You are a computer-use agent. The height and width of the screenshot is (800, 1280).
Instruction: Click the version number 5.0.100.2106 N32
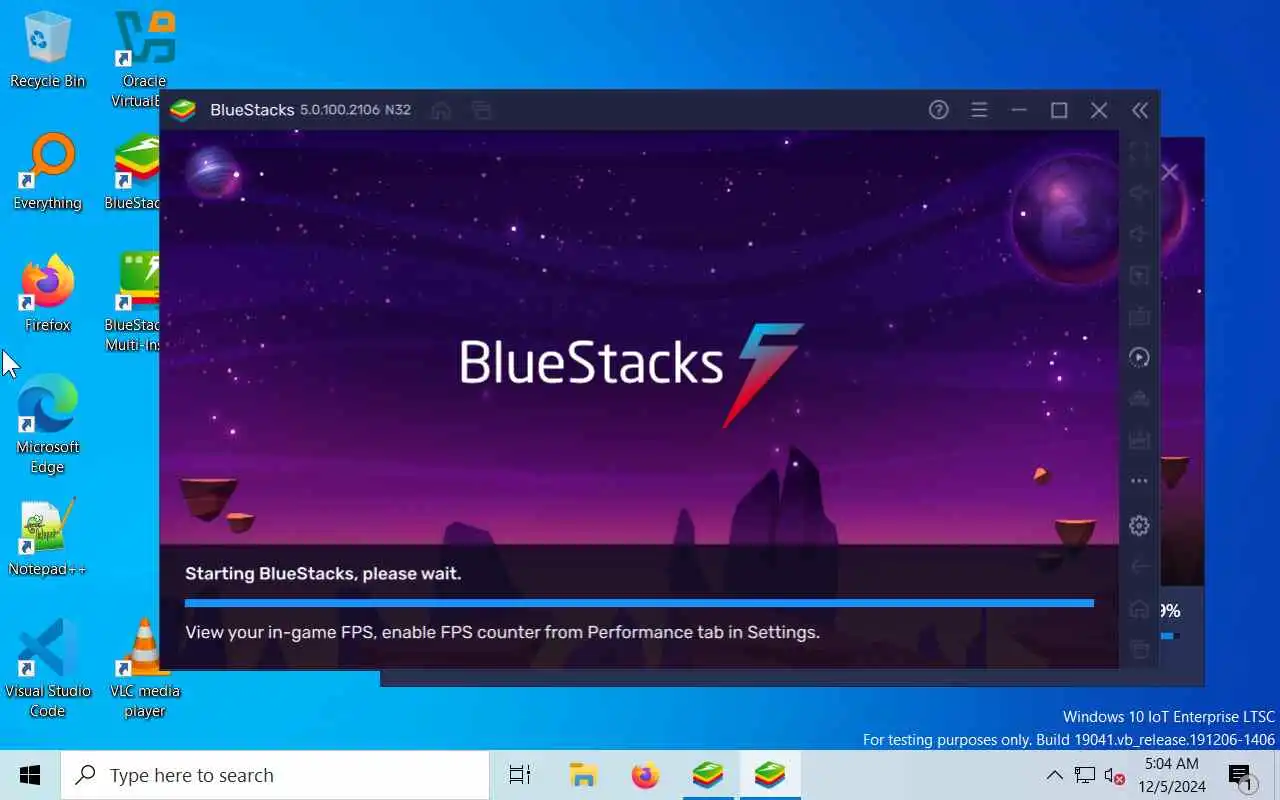point(356,110)
